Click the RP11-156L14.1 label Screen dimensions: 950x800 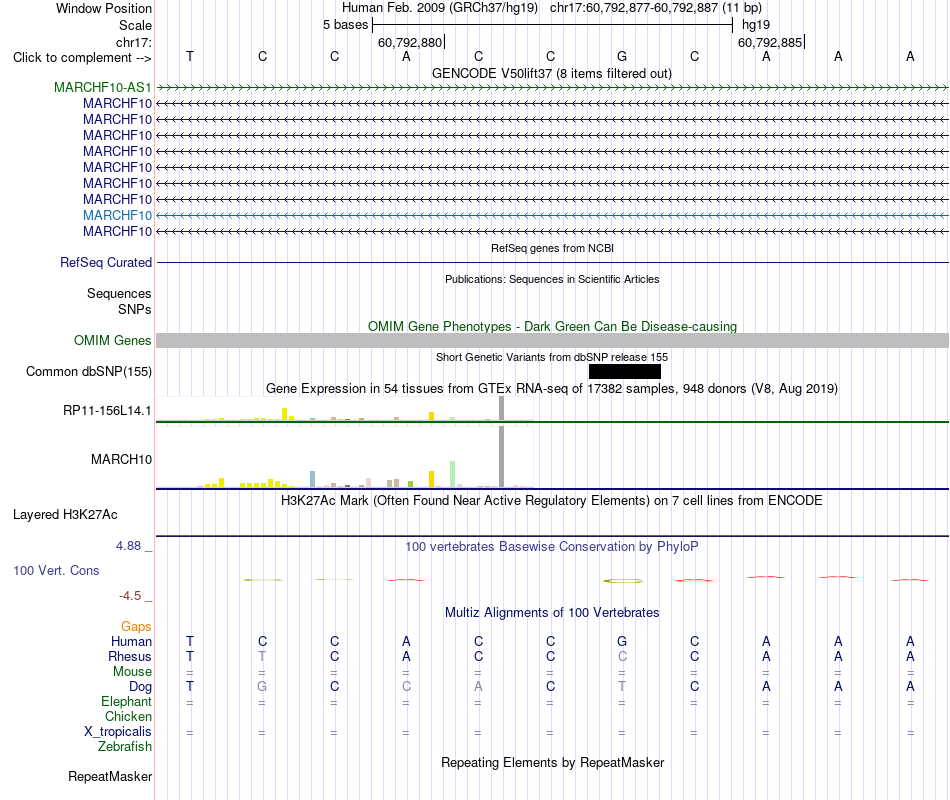point(107,410)
